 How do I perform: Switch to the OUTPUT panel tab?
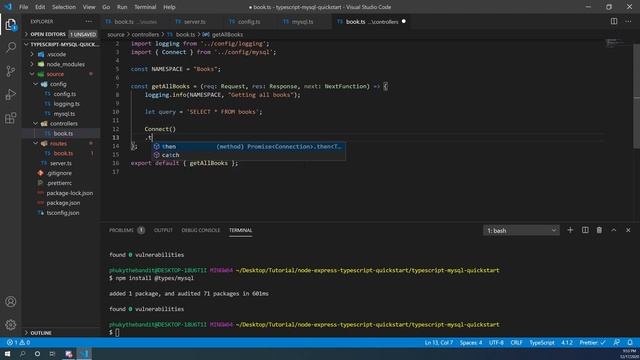tap(163, 230)
